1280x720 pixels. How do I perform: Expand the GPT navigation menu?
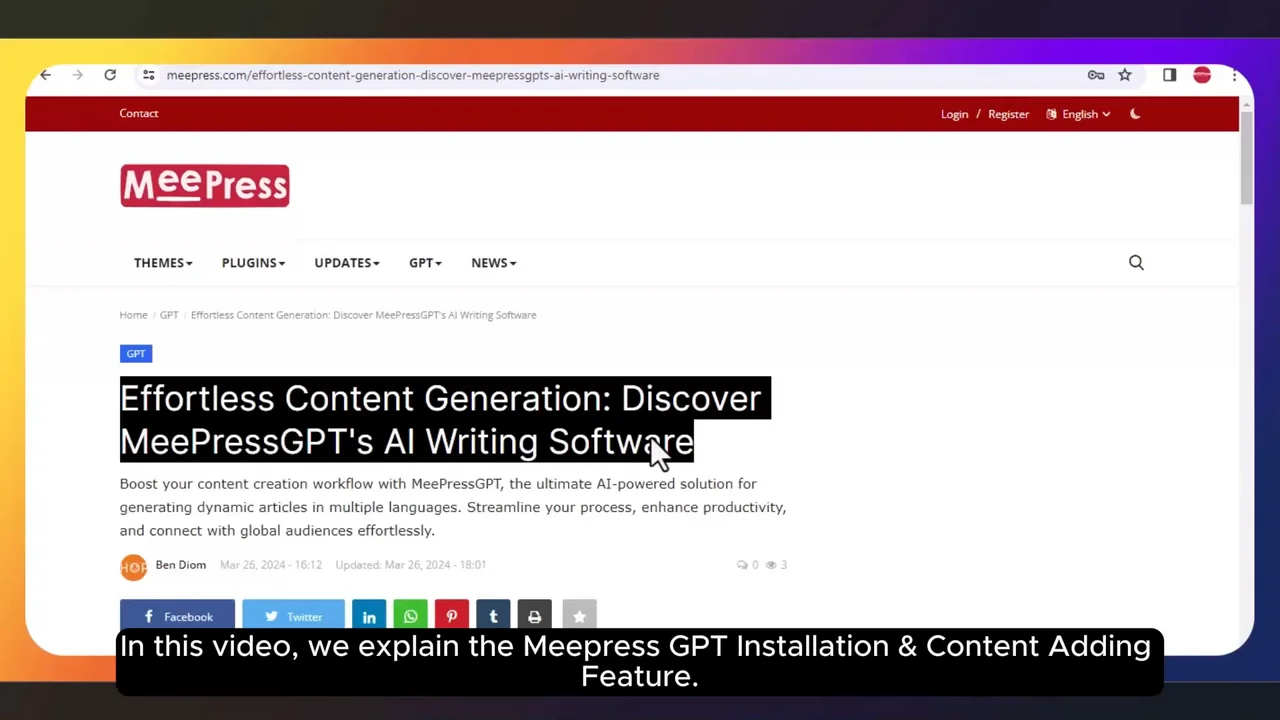pos(425,263)
